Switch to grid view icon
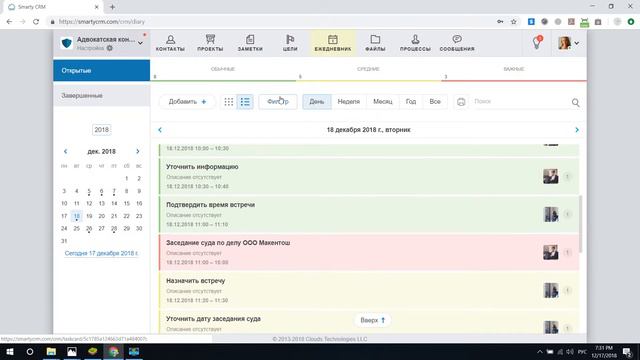 pyautogui.click(x=229, y=102)
